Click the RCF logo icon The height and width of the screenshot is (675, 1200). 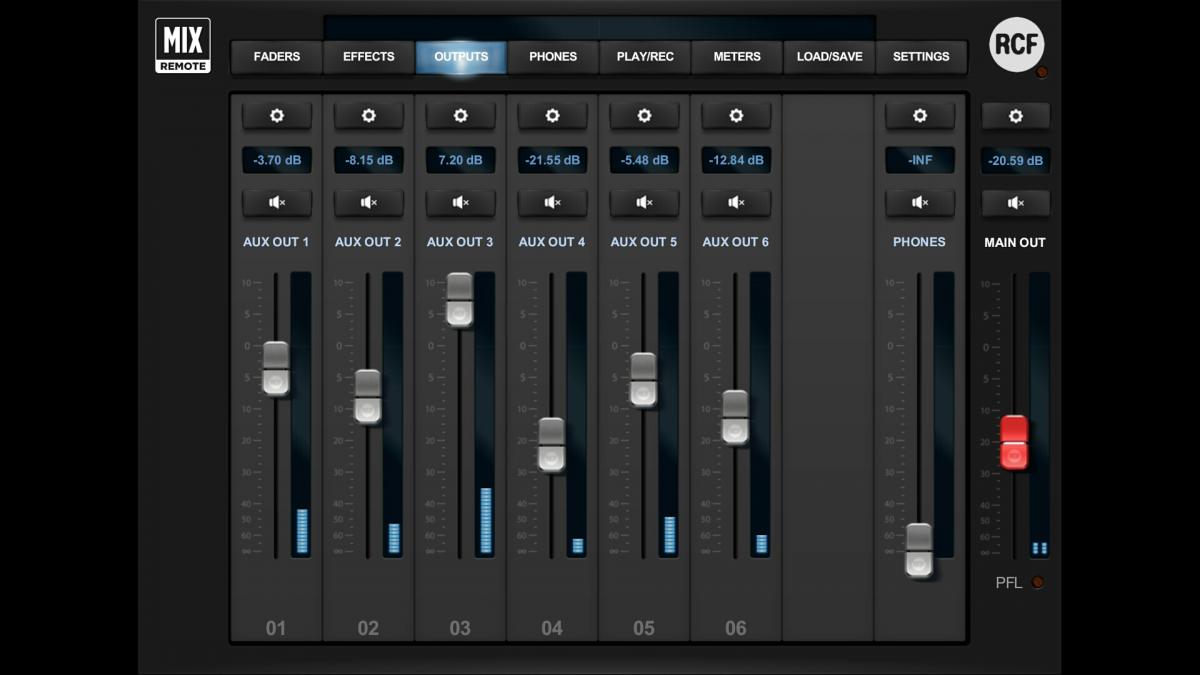tap(1016, 45)
